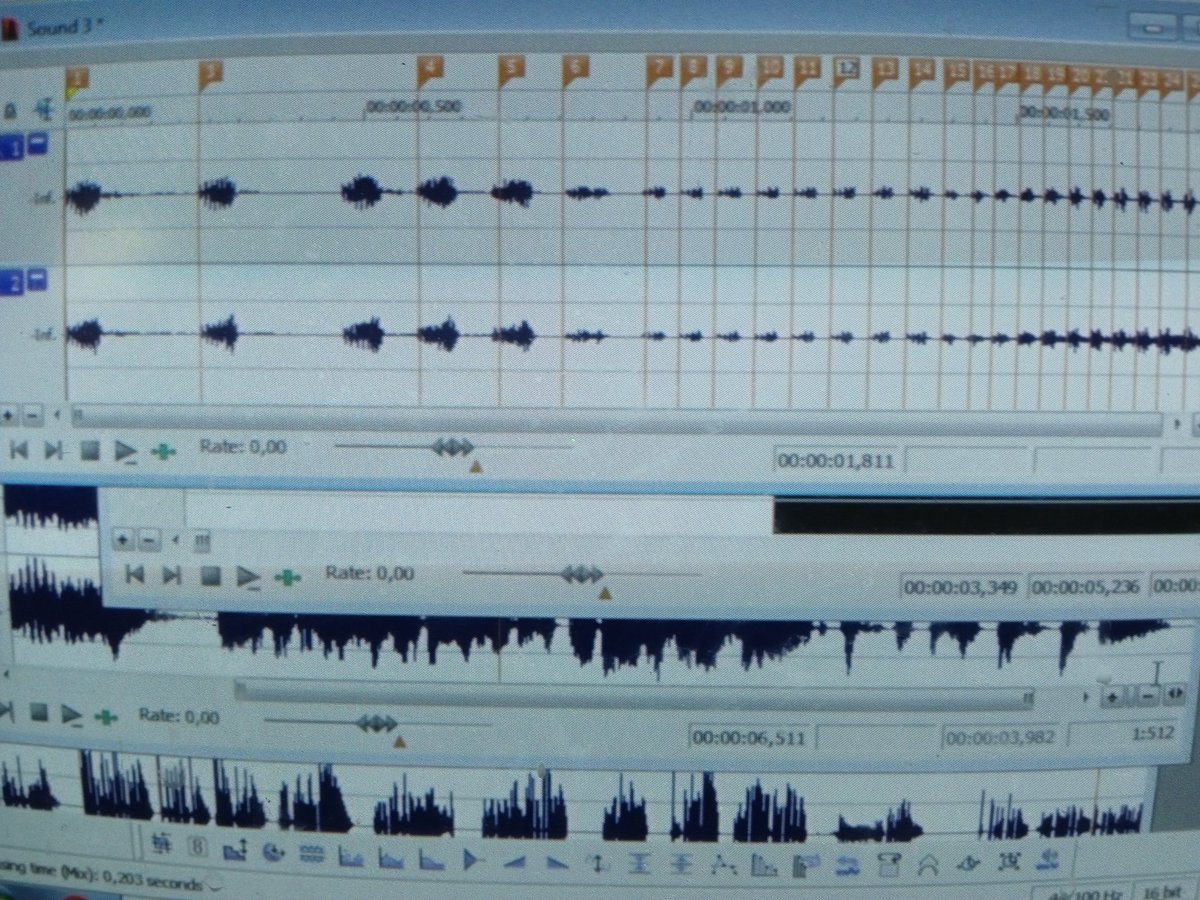Click the Sound 3 horizontal scrollbar
Screen dimensions: 1200x900
[x=615, y=420]
